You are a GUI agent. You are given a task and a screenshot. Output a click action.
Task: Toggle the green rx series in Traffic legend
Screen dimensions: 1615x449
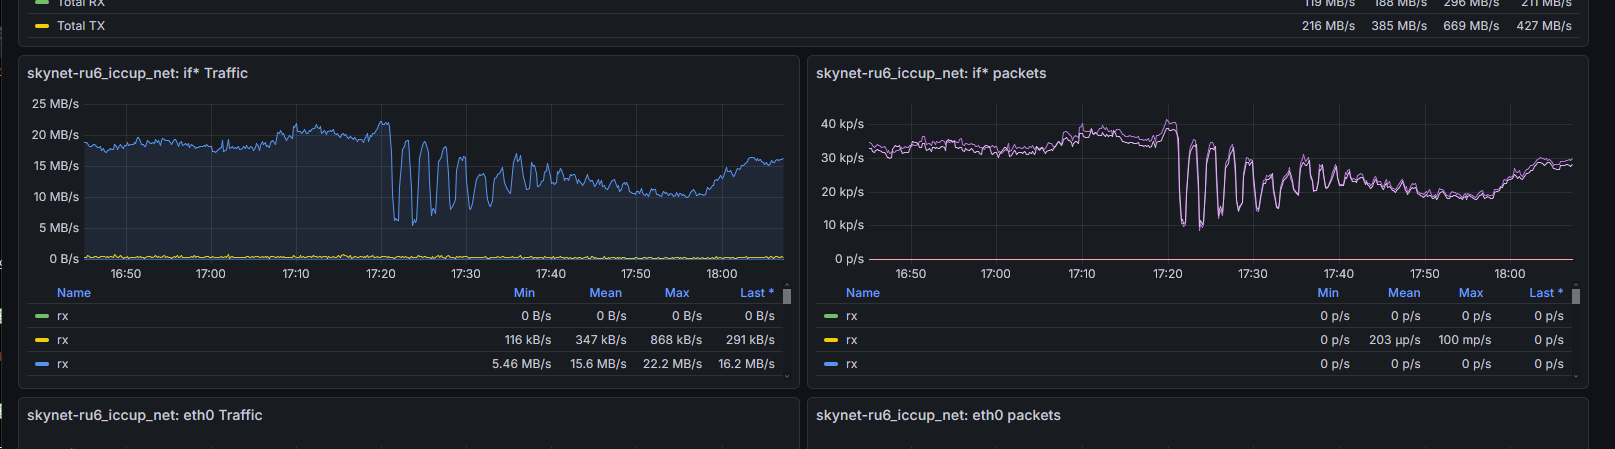(x=63, y=316)
